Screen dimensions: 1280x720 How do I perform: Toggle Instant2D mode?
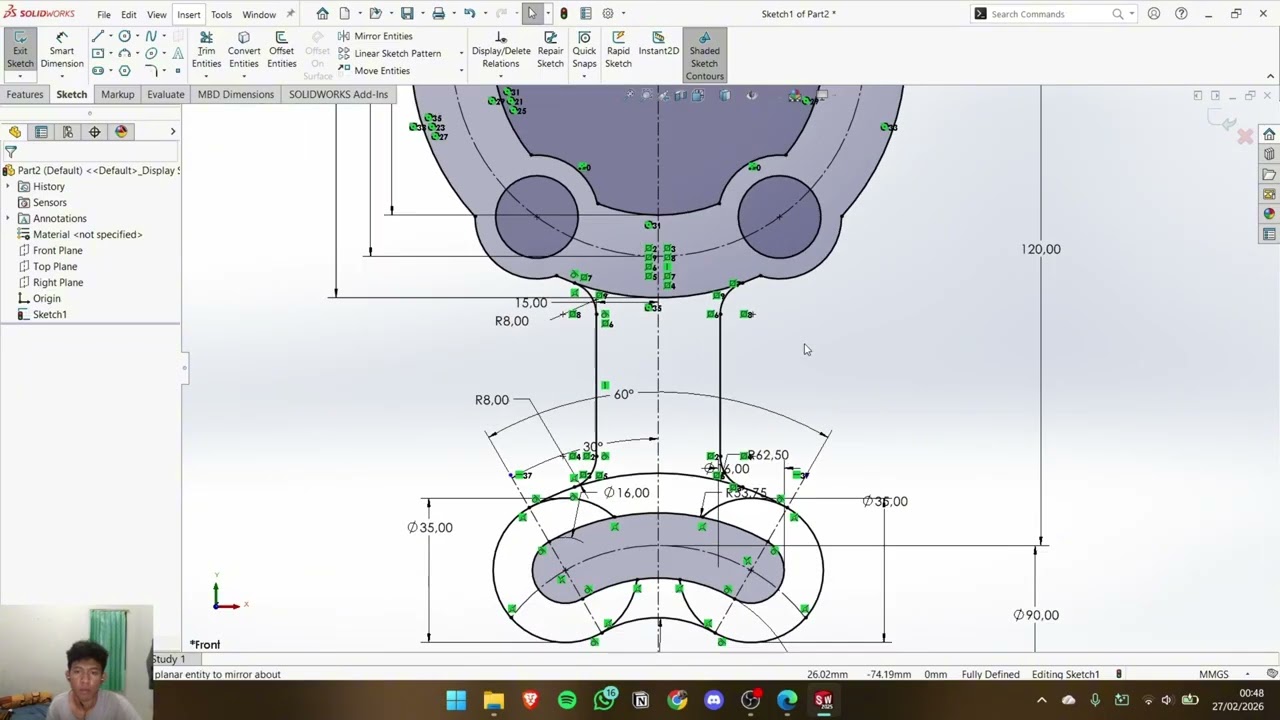click(x=658, y=44)
